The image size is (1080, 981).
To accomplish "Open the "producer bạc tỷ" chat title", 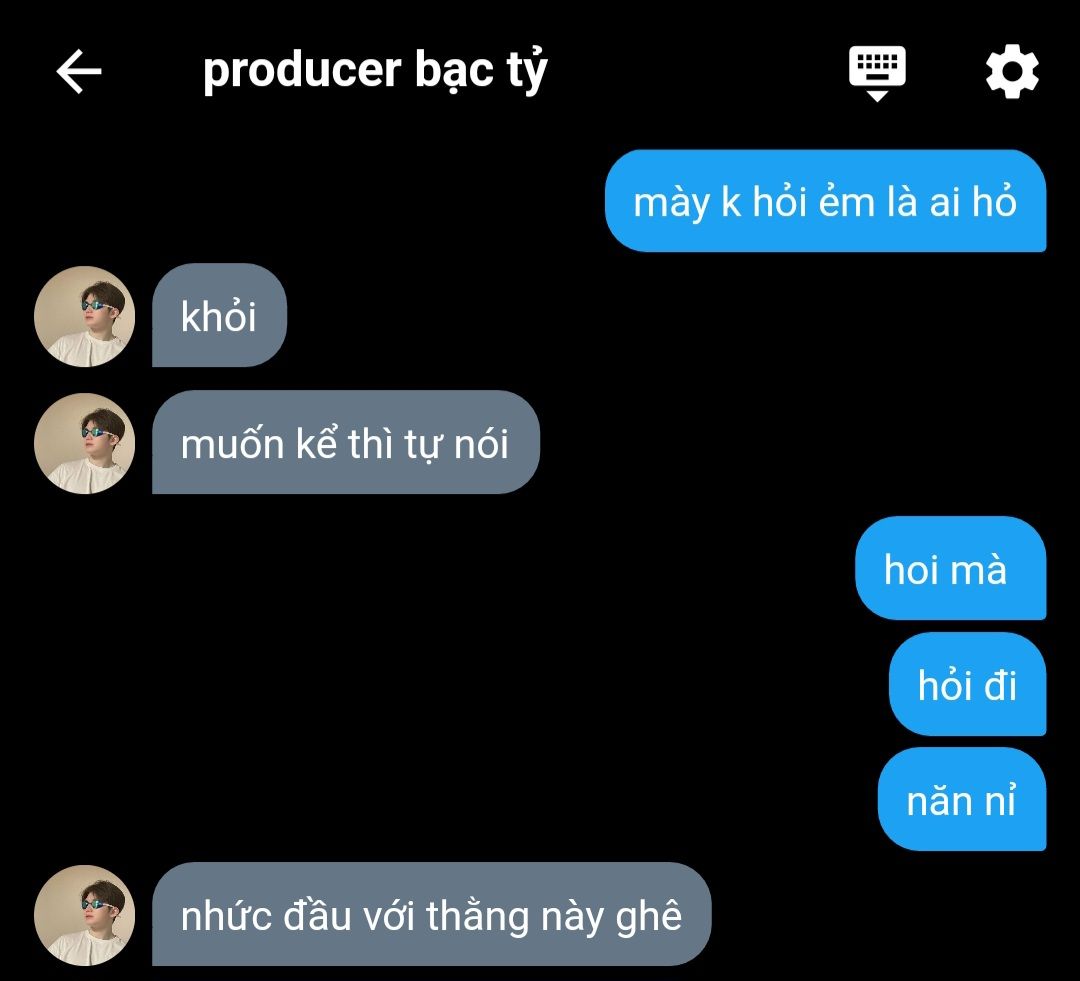I will click(x=375, y=72).
